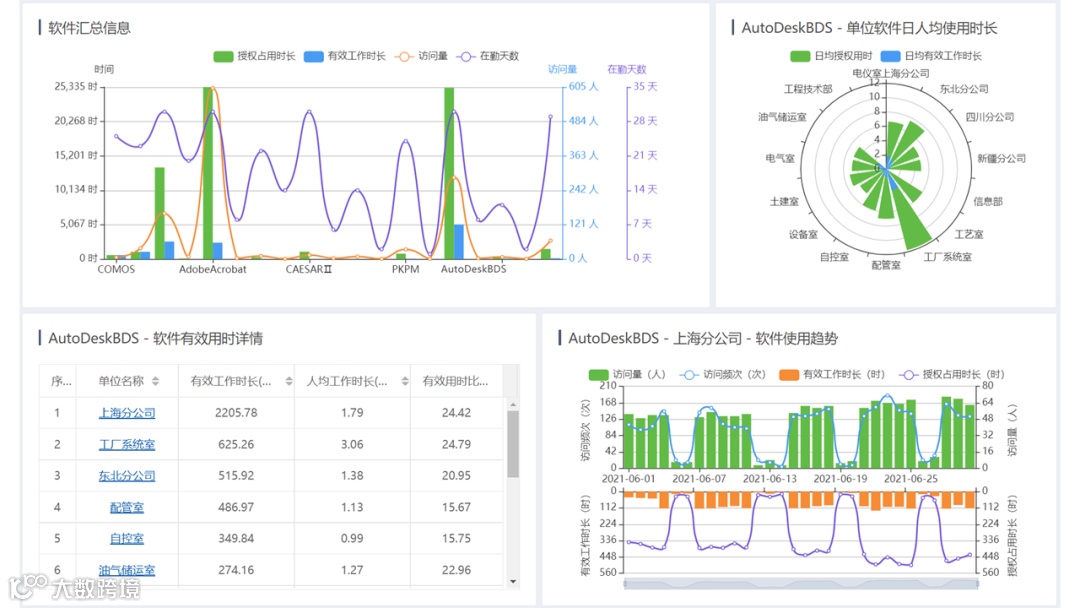Sort table by 人均工作时长 column

pyautogui.click(x=404, y=381)
